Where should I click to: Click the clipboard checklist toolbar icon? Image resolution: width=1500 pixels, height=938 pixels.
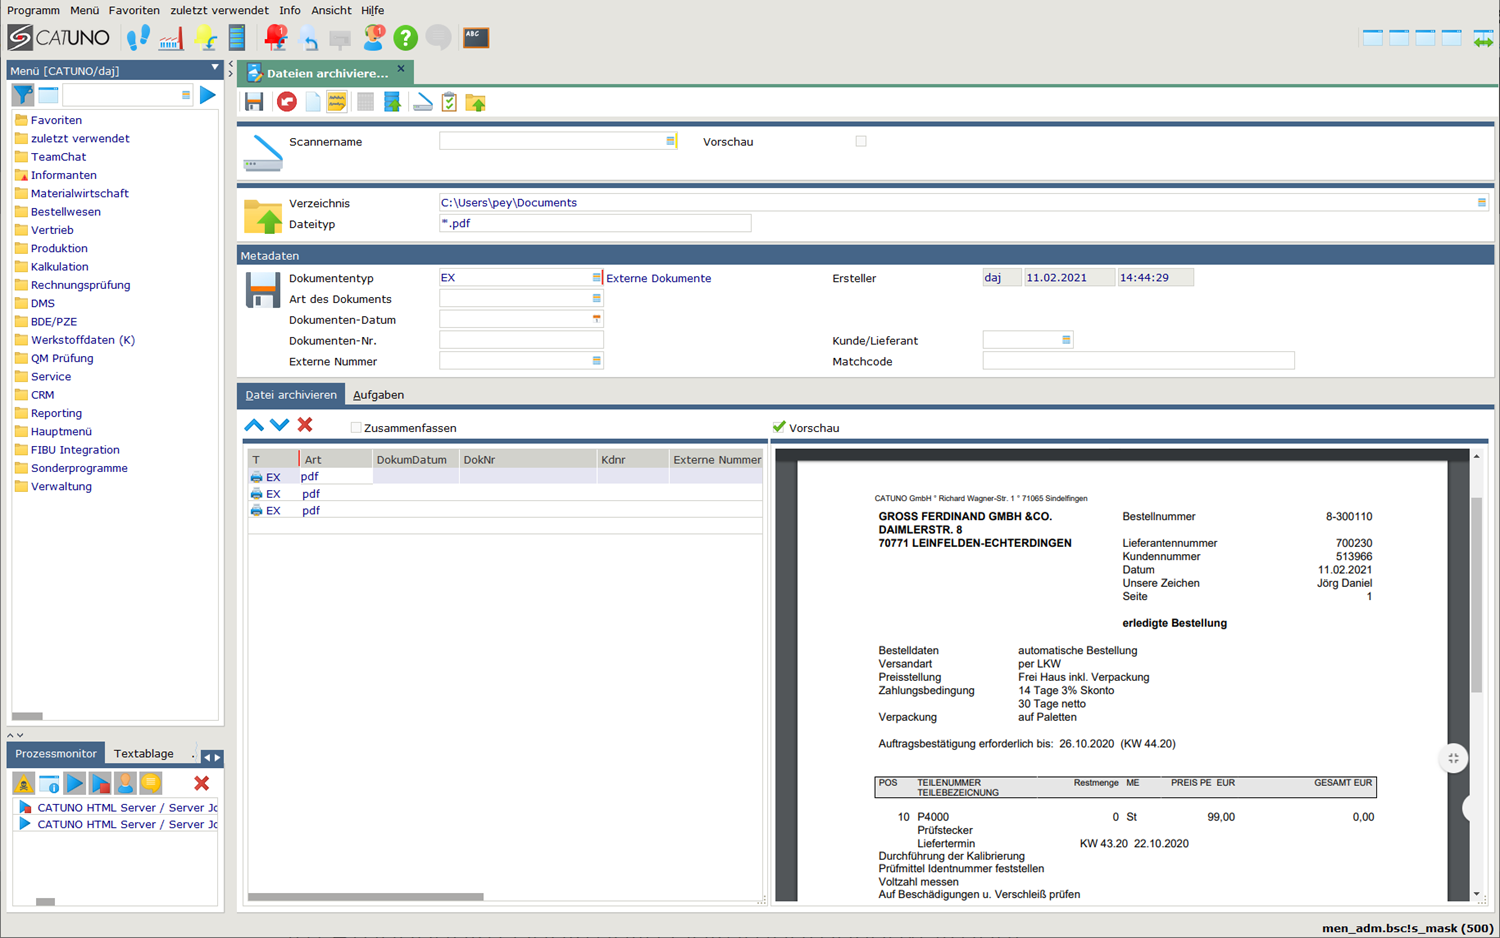coord(449,102)
